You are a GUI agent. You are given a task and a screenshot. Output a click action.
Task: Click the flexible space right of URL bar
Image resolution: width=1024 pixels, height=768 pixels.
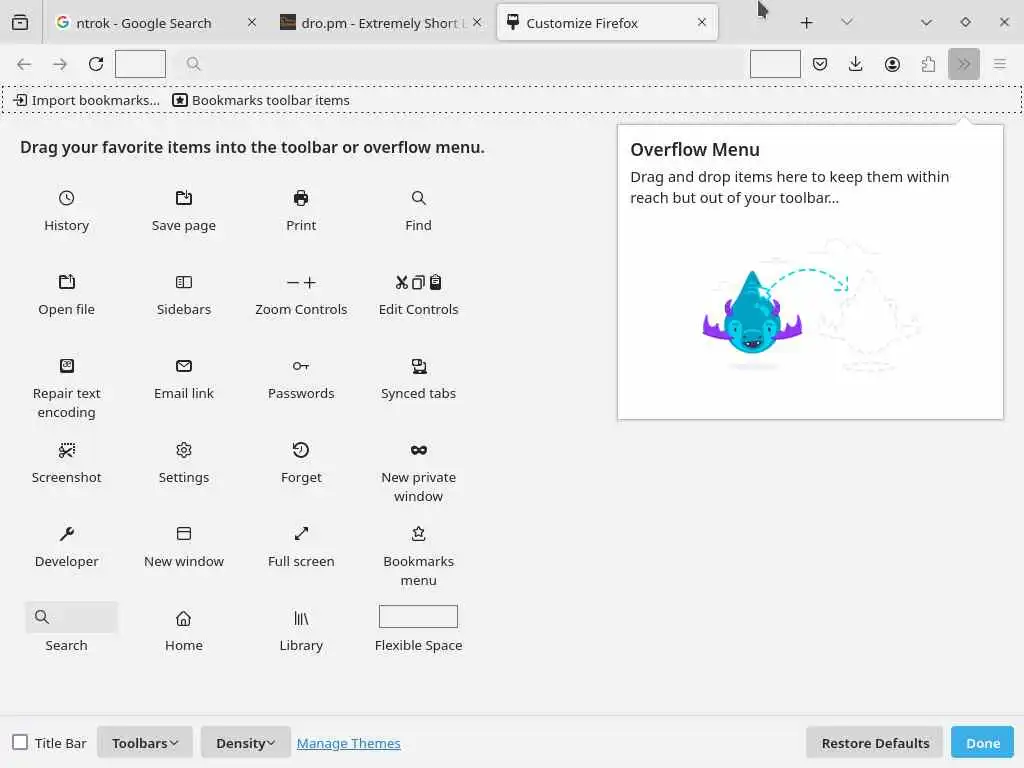(x=775, y=64)
